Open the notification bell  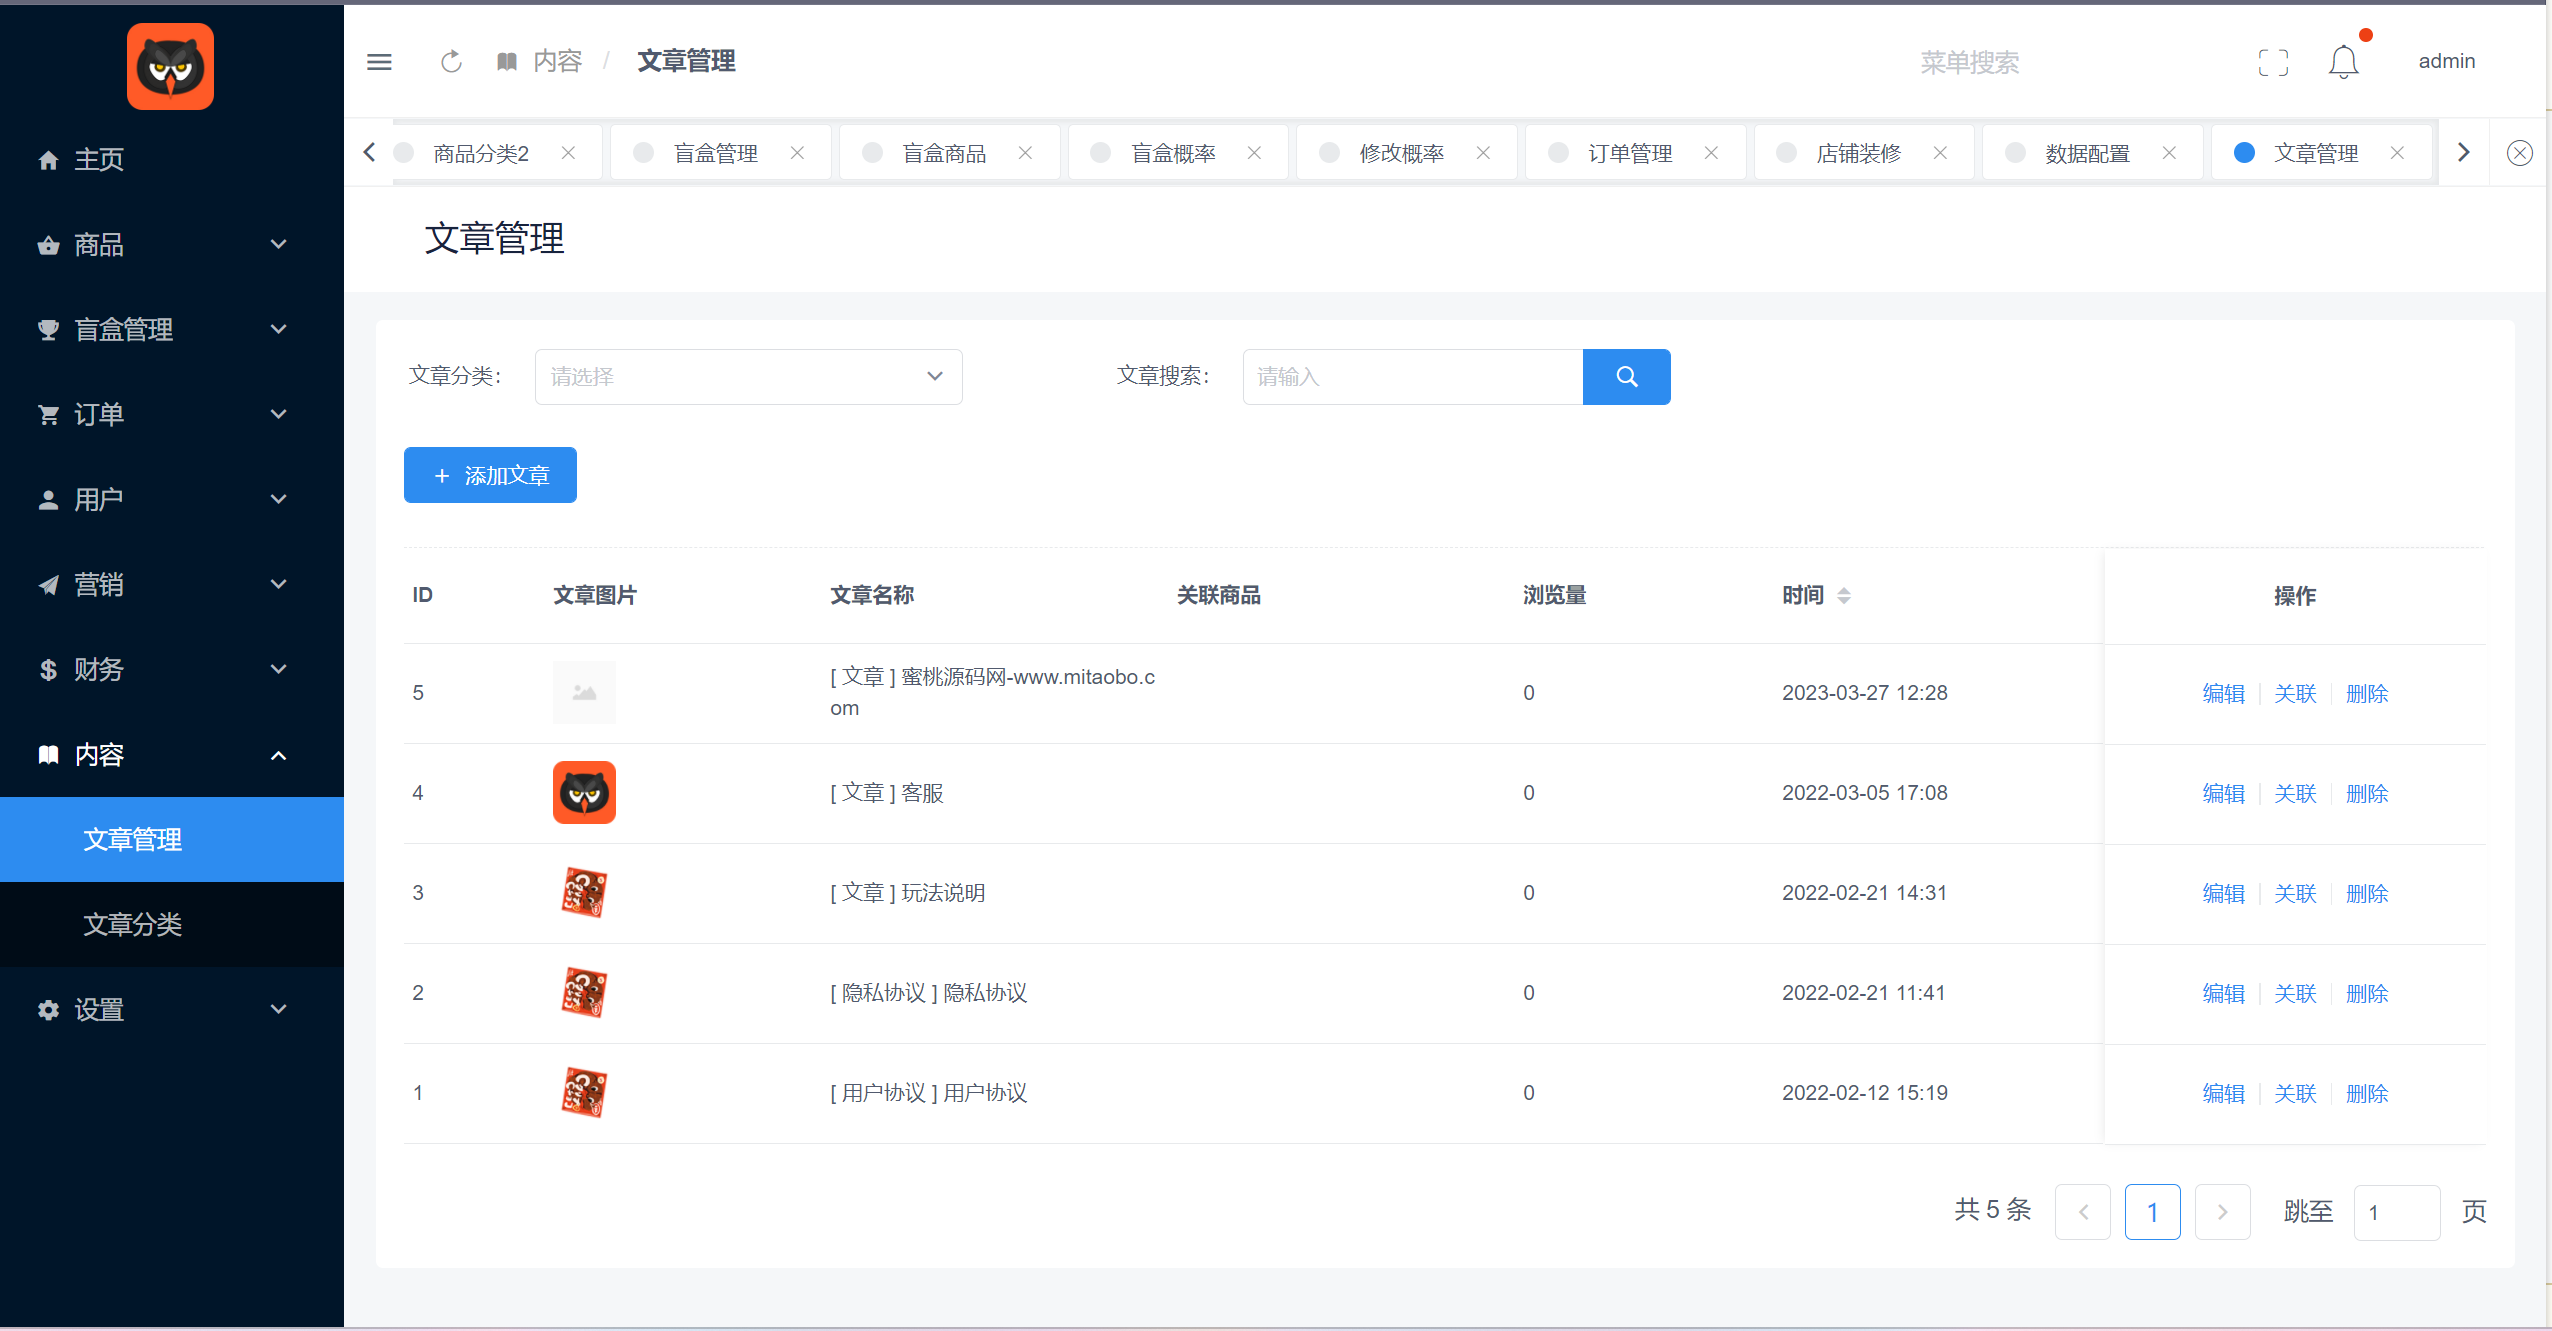[x=2343, y=63]
